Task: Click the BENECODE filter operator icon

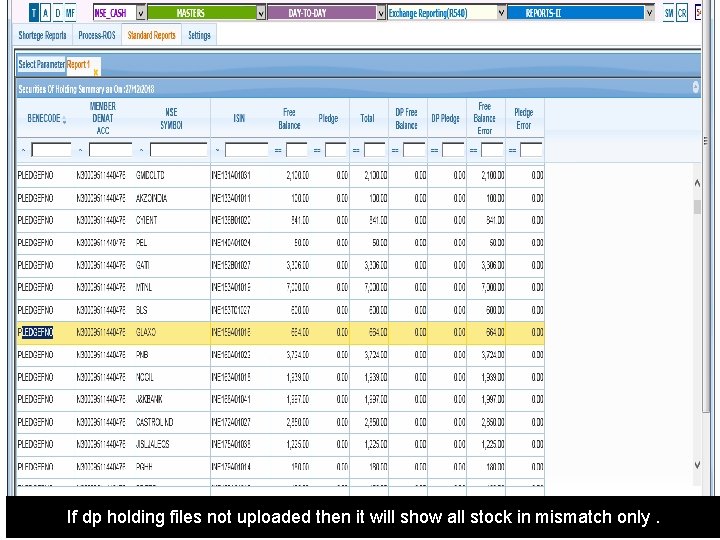Action: click(23, 150)
